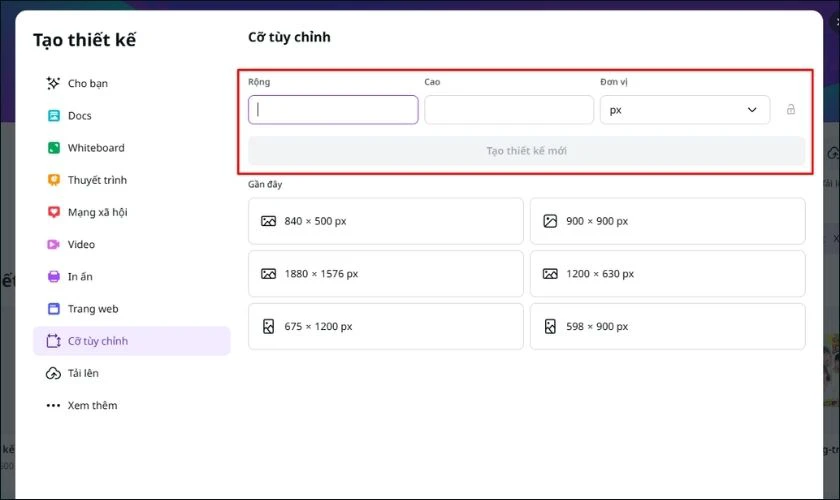Open the Trang web menu item
This screenshot has width=840, height=500.
click(x=93, y=309)
